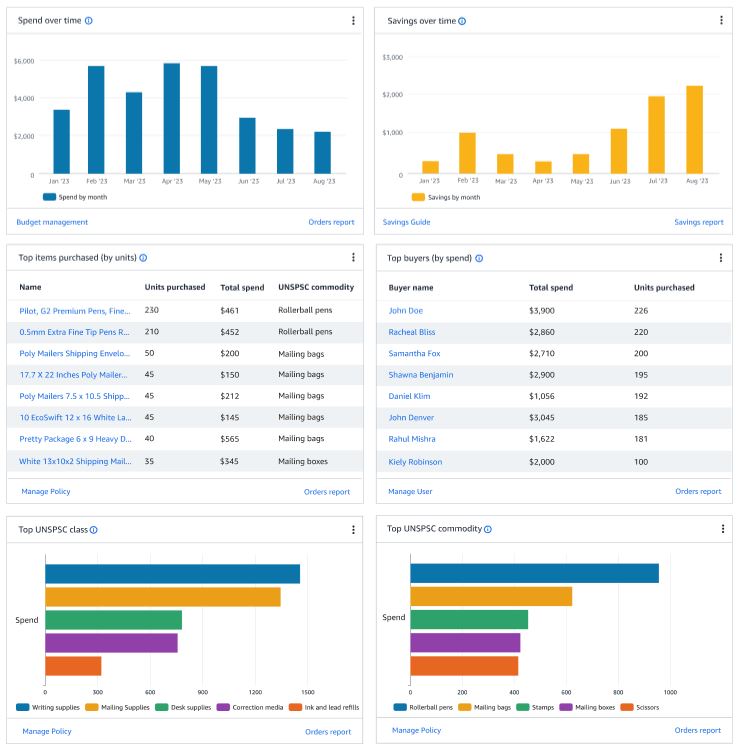Open buyer John Doe
Screen dimensions: 738x751
click(406, 311)
